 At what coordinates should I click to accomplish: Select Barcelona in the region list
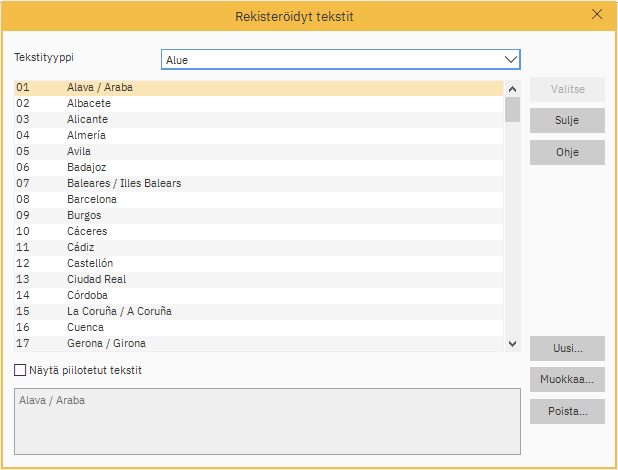pos(92,199)
